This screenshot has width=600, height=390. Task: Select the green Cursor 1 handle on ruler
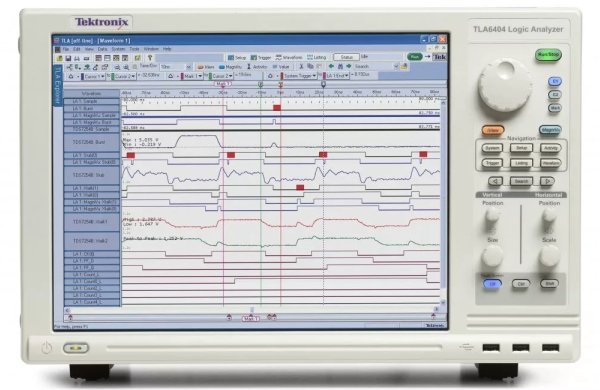[x=261, y=85]
